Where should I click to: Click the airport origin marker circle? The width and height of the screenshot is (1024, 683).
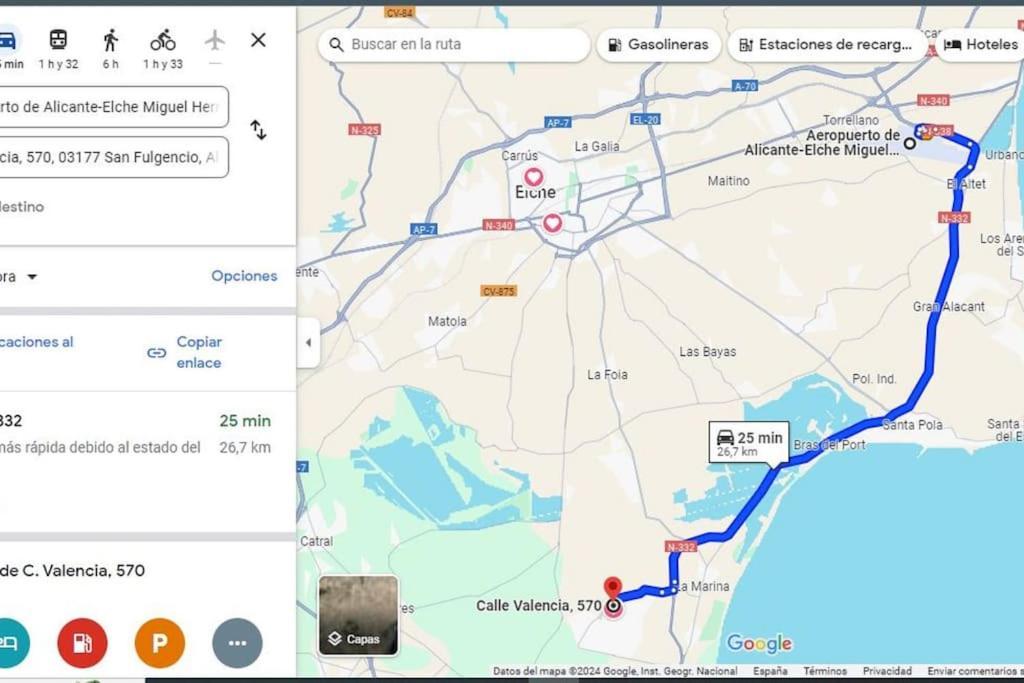click(x=910, y=143)
